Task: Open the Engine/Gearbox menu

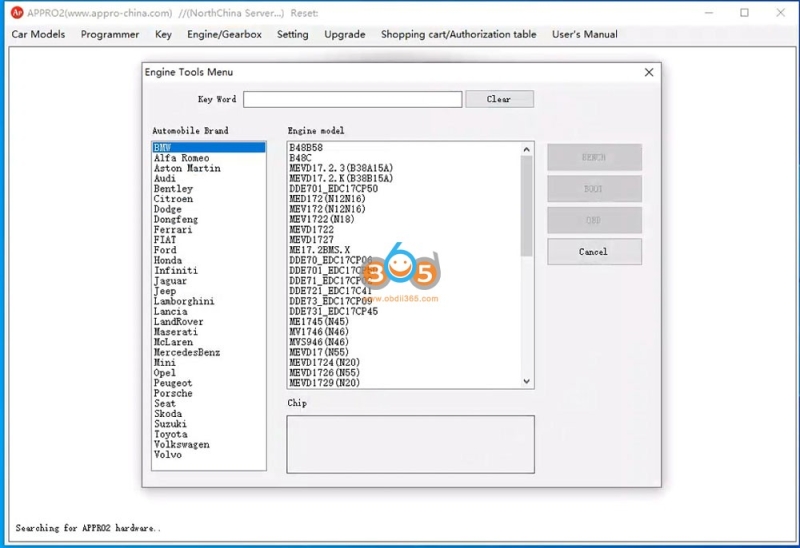Action: click(x=224, y=34)
